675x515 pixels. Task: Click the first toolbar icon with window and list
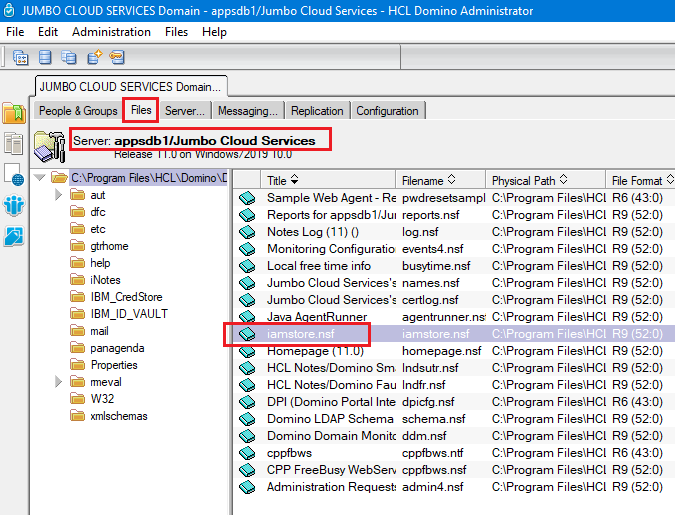click(x=20, y=57)
